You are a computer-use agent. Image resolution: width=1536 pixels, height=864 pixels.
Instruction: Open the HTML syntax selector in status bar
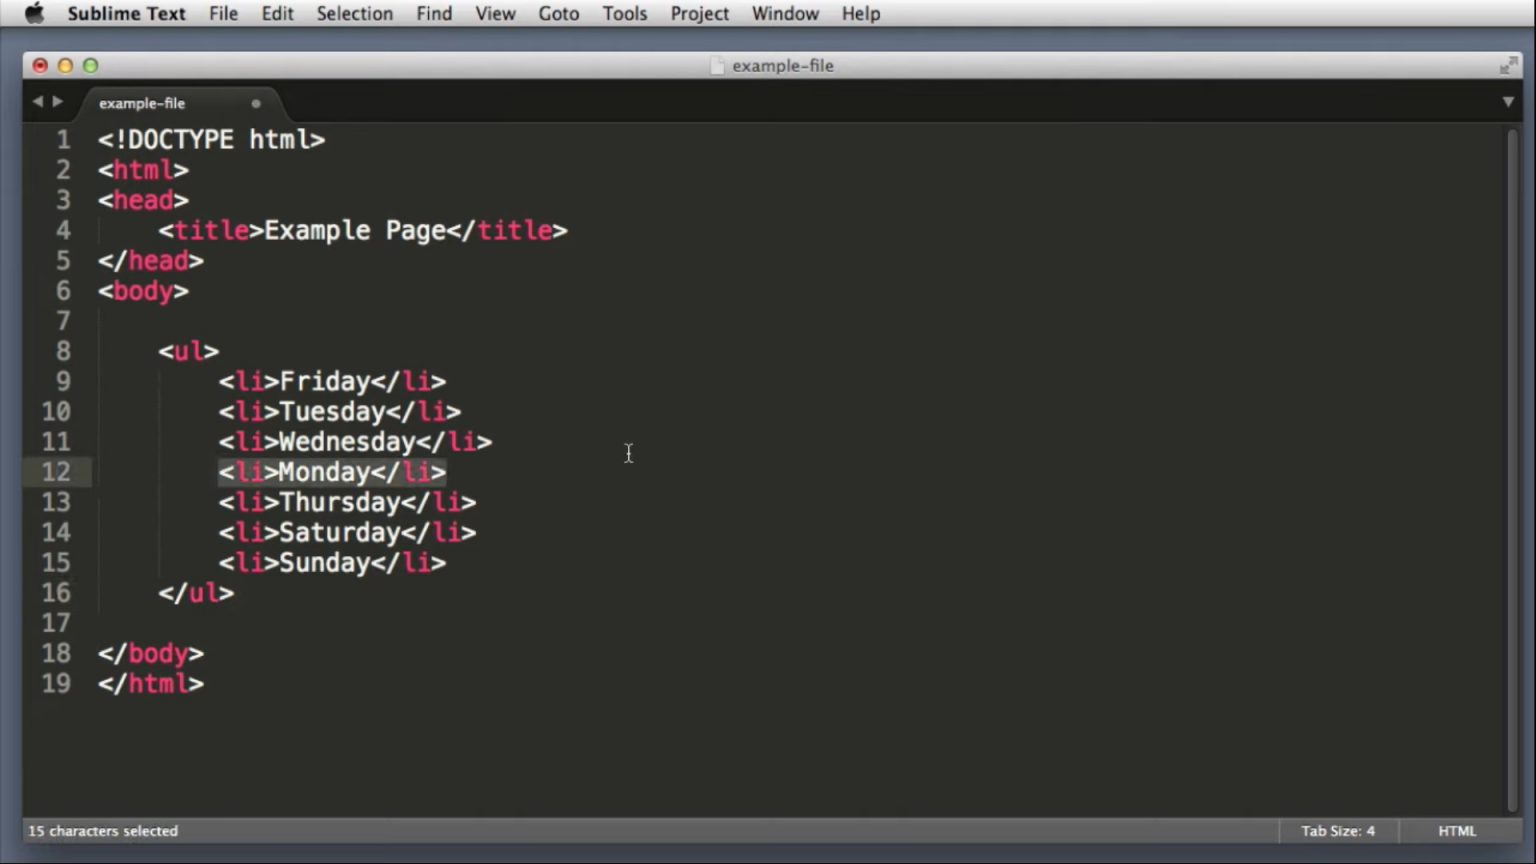point(1457,830)
